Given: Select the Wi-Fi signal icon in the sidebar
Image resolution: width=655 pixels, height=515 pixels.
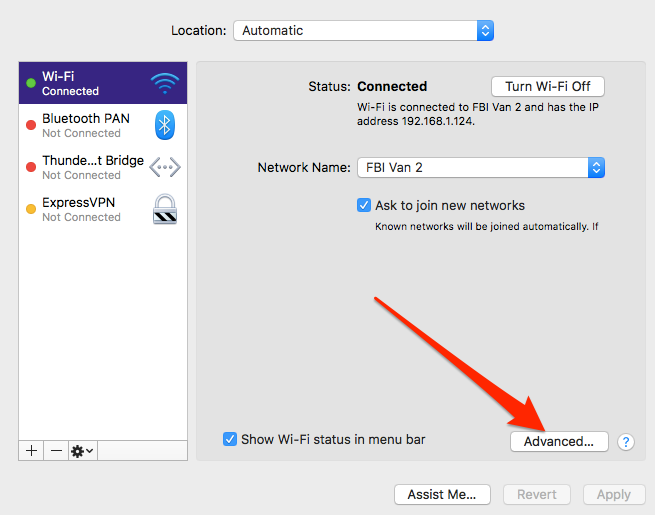Looking at the screenshot, I should 165,83.
